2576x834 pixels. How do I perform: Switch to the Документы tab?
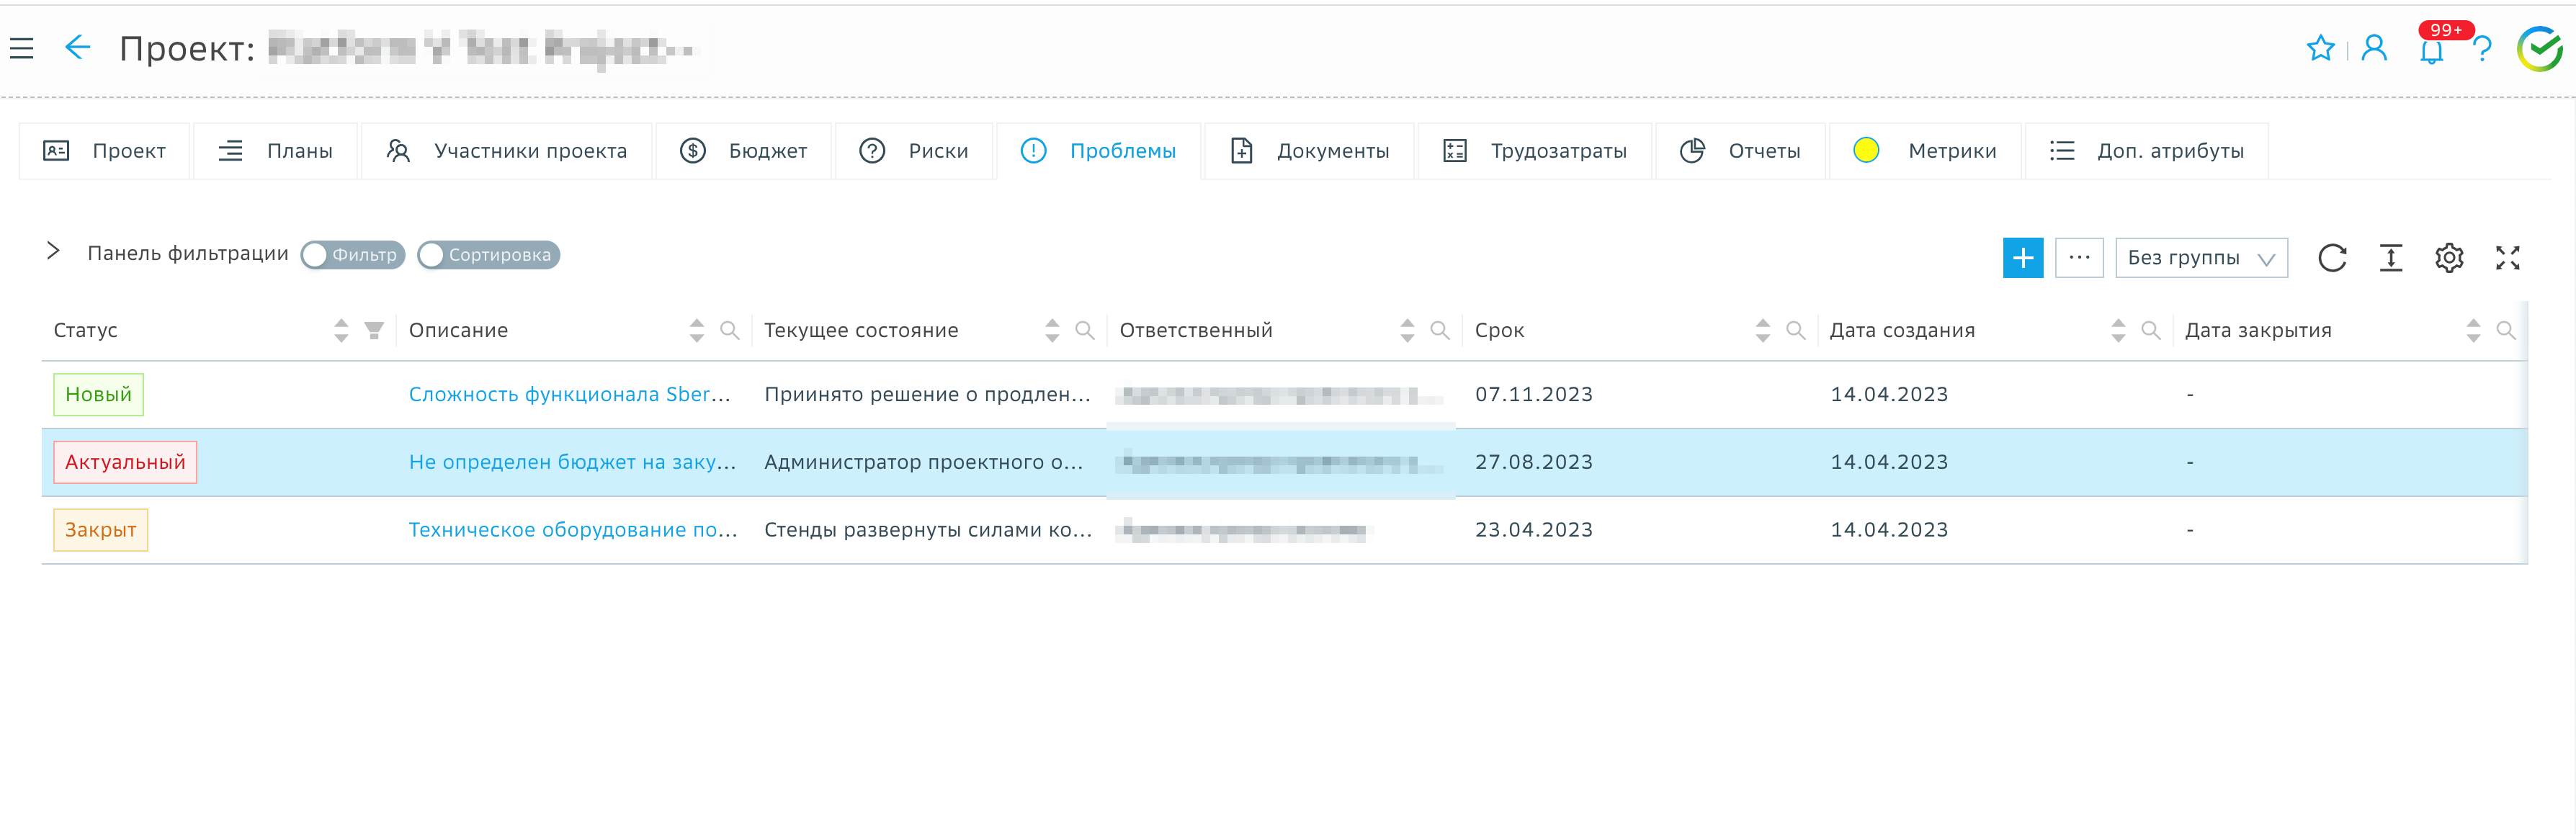tap(1309, 151)
